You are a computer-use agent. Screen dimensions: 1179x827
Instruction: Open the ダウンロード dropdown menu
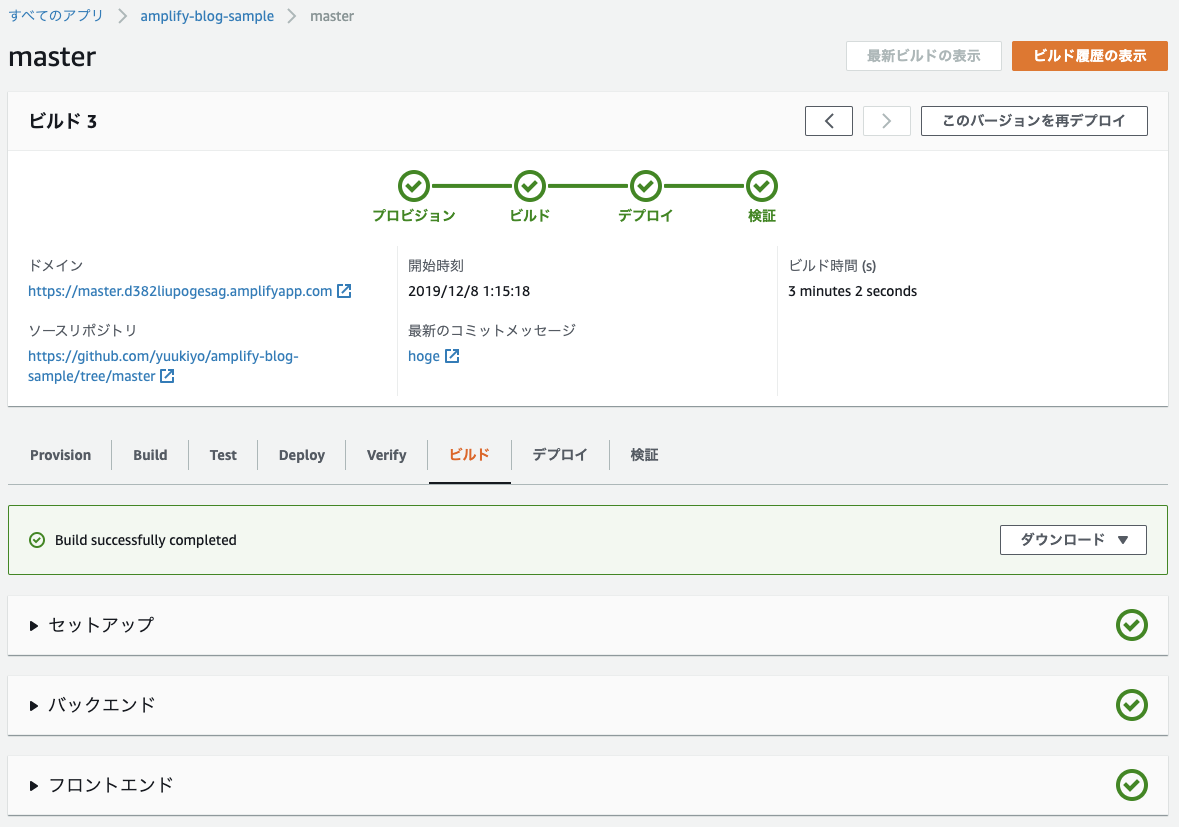[x=1073, y=540]
